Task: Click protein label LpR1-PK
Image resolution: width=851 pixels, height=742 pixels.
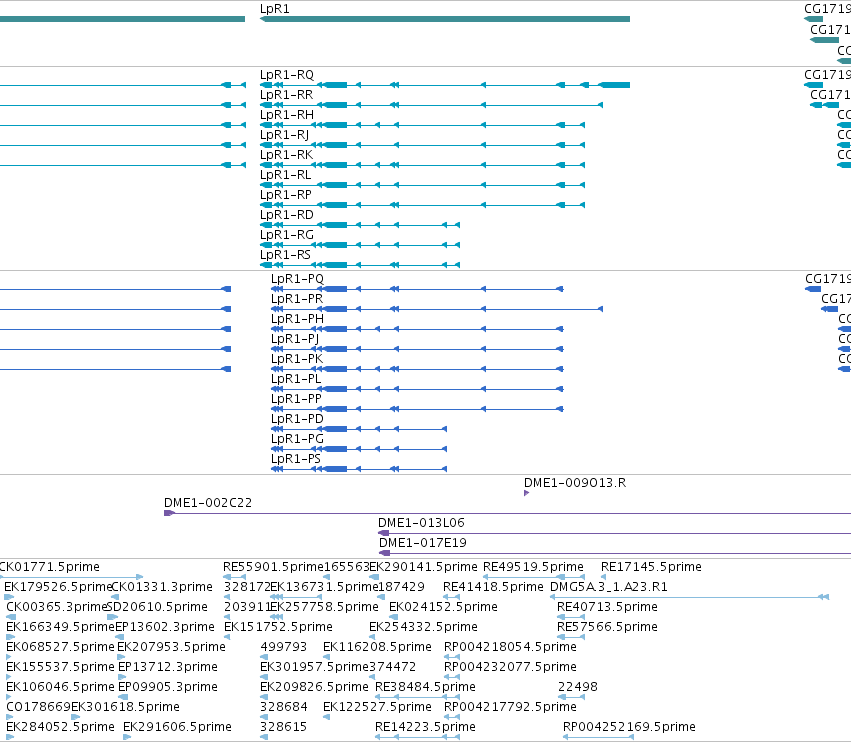Action: (297, 359)
